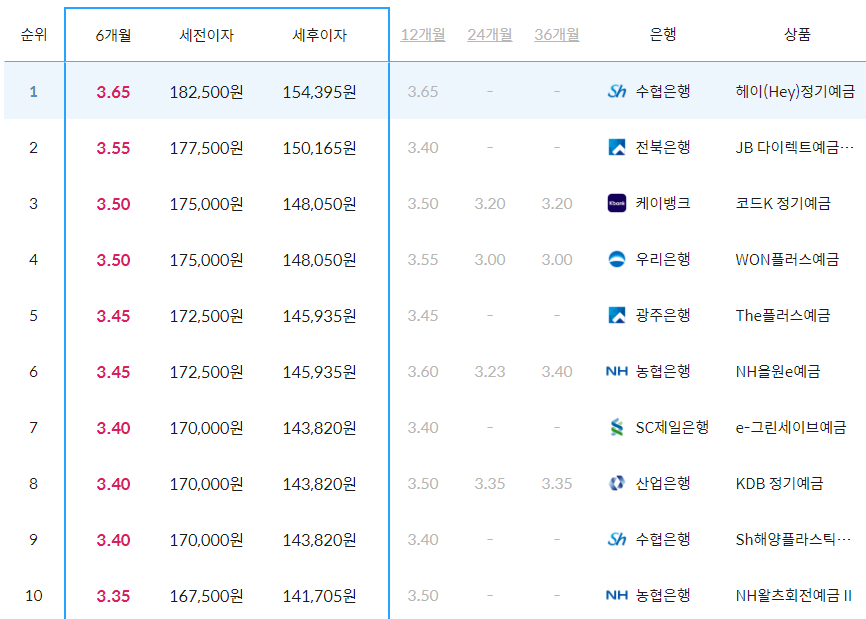866x619 pixels.
Task: Open the 헤이(Hey)정기예금 product
Action: pyautogui.click(x=795, y=91)
